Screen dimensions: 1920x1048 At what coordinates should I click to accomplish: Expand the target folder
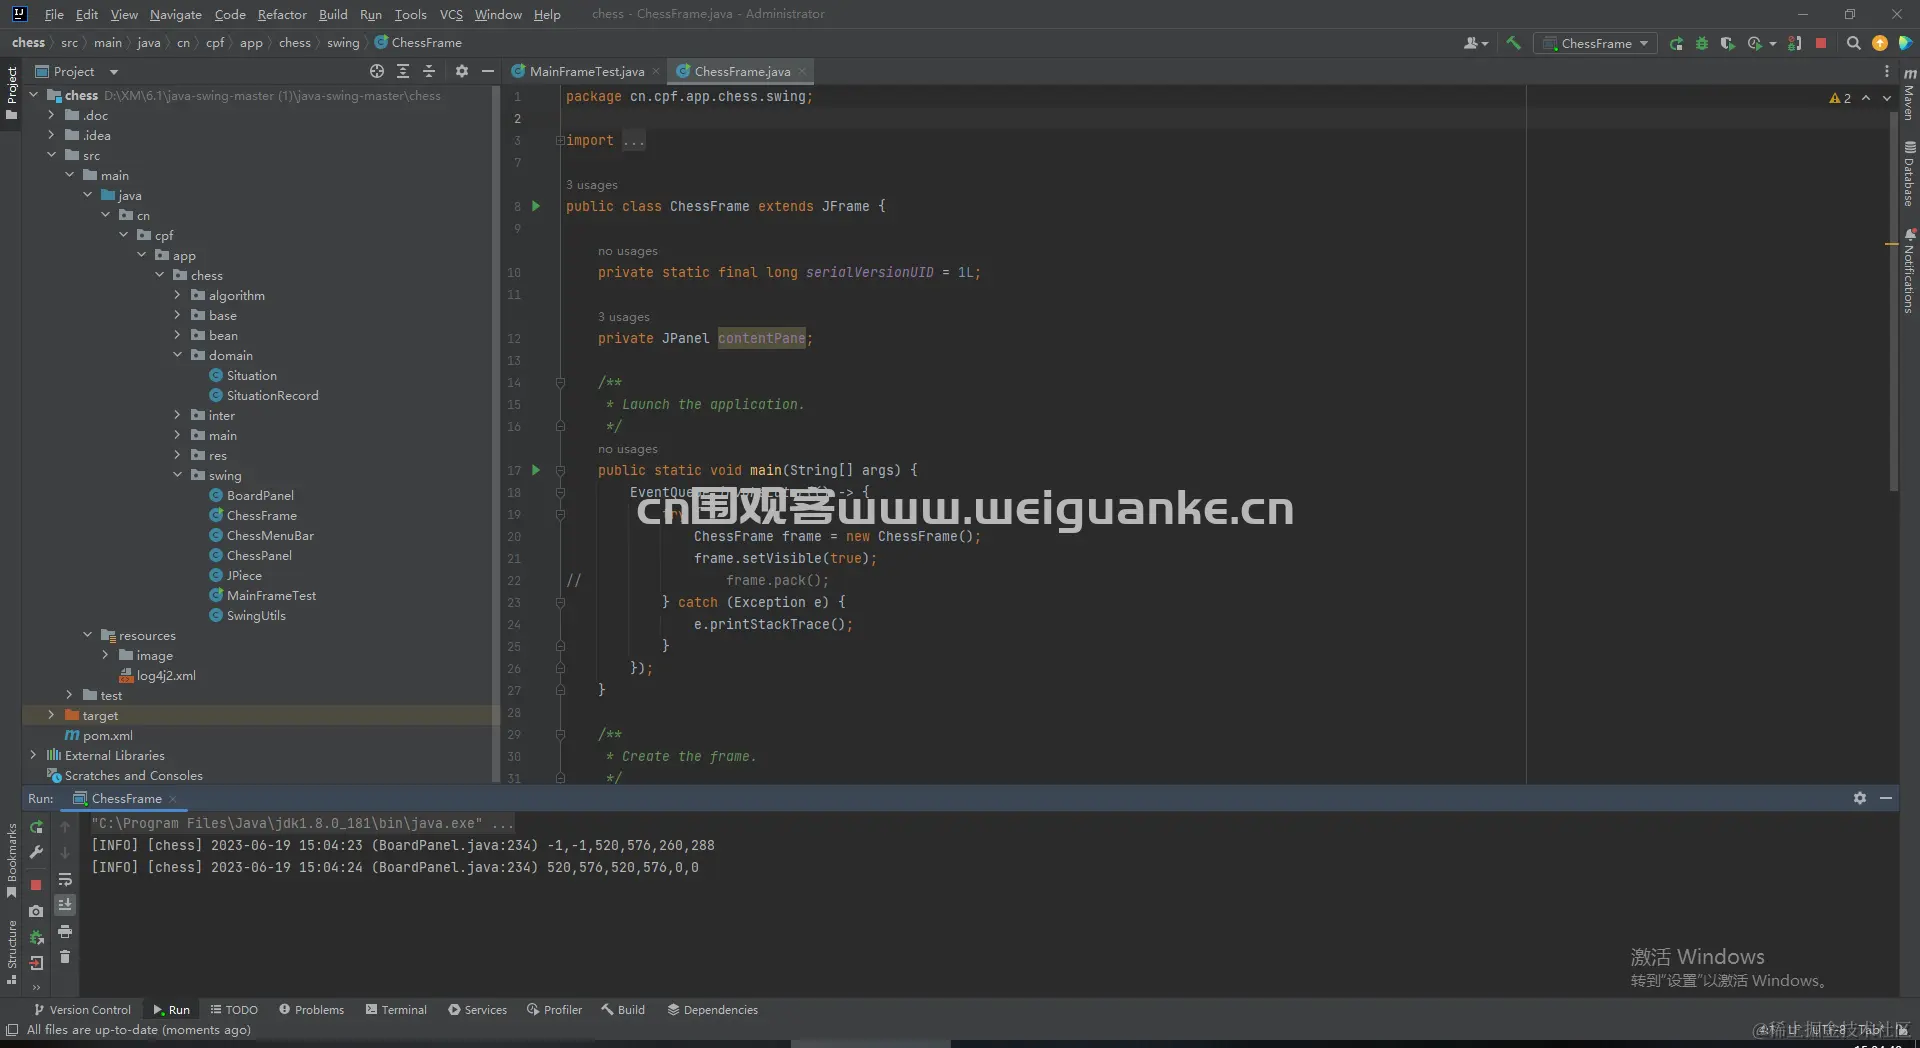pyautogui.click(x=51, y=715)
